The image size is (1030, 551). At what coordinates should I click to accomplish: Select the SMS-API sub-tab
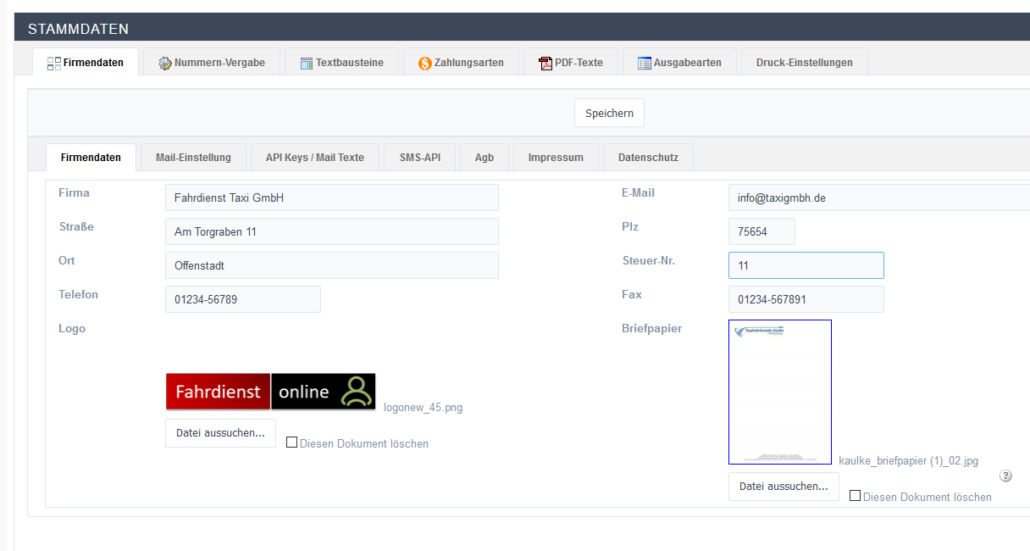pyautogui.click(x=420, y=158)
